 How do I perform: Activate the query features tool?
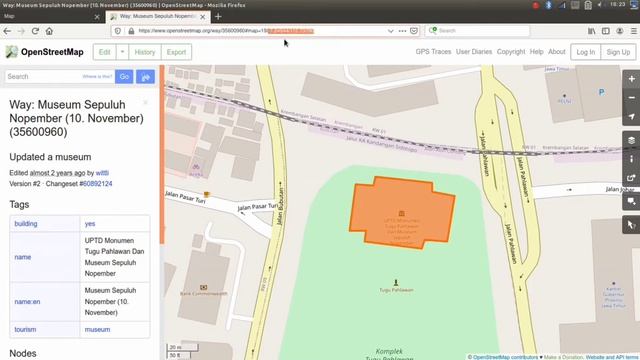pyautogui.click(x=631, y=224)
